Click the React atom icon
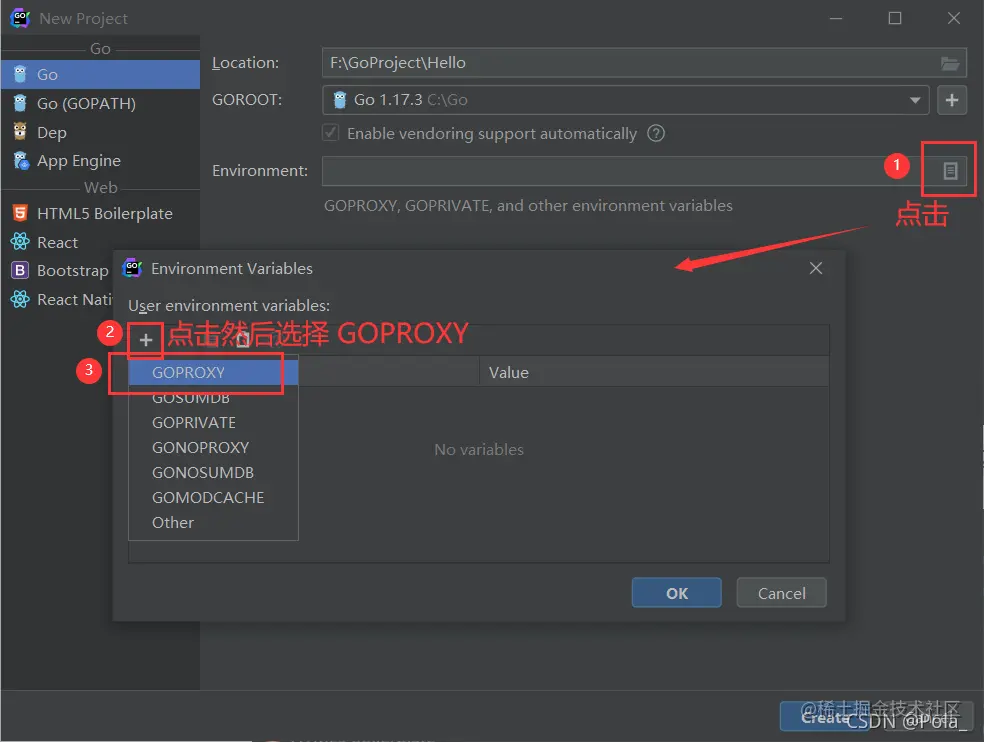The height and width of the screenshot is (742, 984). coord(20,242)
